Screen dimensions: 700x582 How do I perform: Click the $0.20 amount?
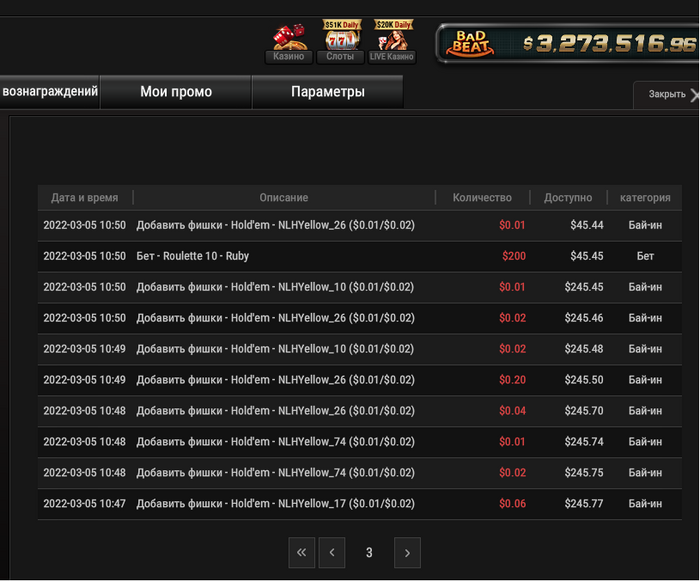point(512,380)
